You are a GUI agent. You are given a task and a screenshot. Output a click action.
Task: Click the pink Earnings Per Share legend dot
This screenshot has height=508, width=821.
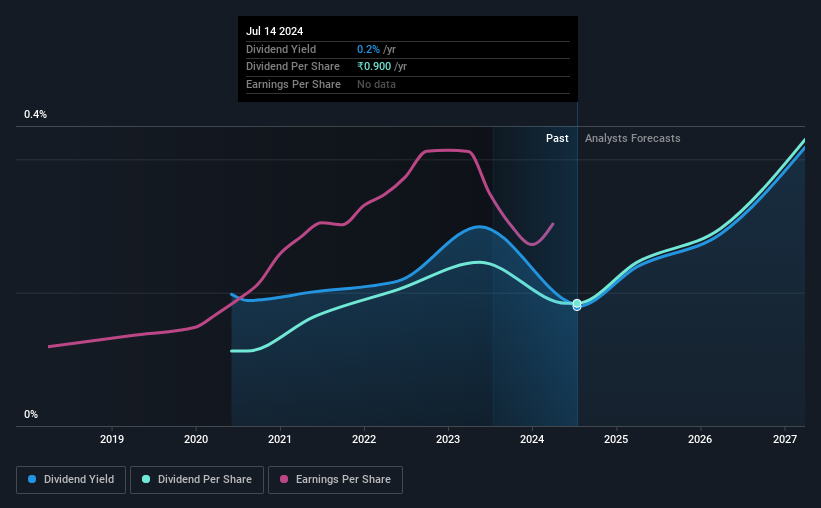click(x=284, y=479)
